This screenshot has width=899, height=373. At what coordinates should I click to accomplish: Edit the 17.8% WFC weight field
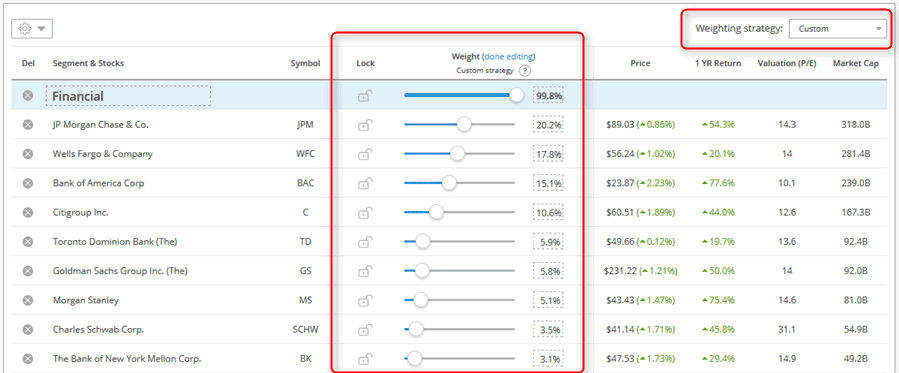click(548, 154)
